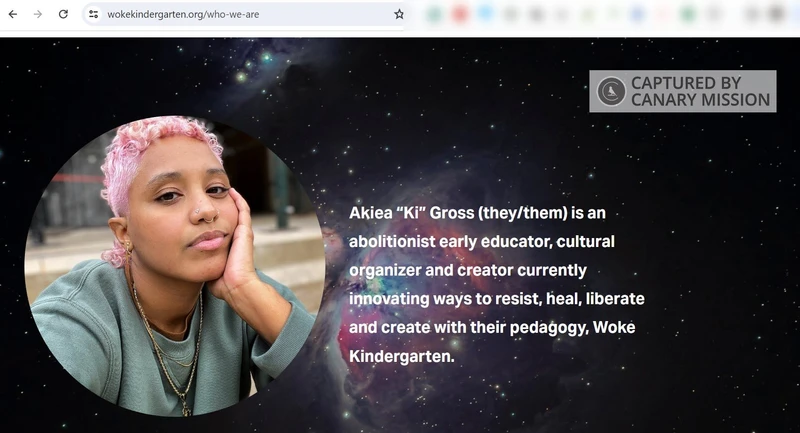
Task: Click the line 'organizer and creator currently'
Action: click(x=467, y=270)
